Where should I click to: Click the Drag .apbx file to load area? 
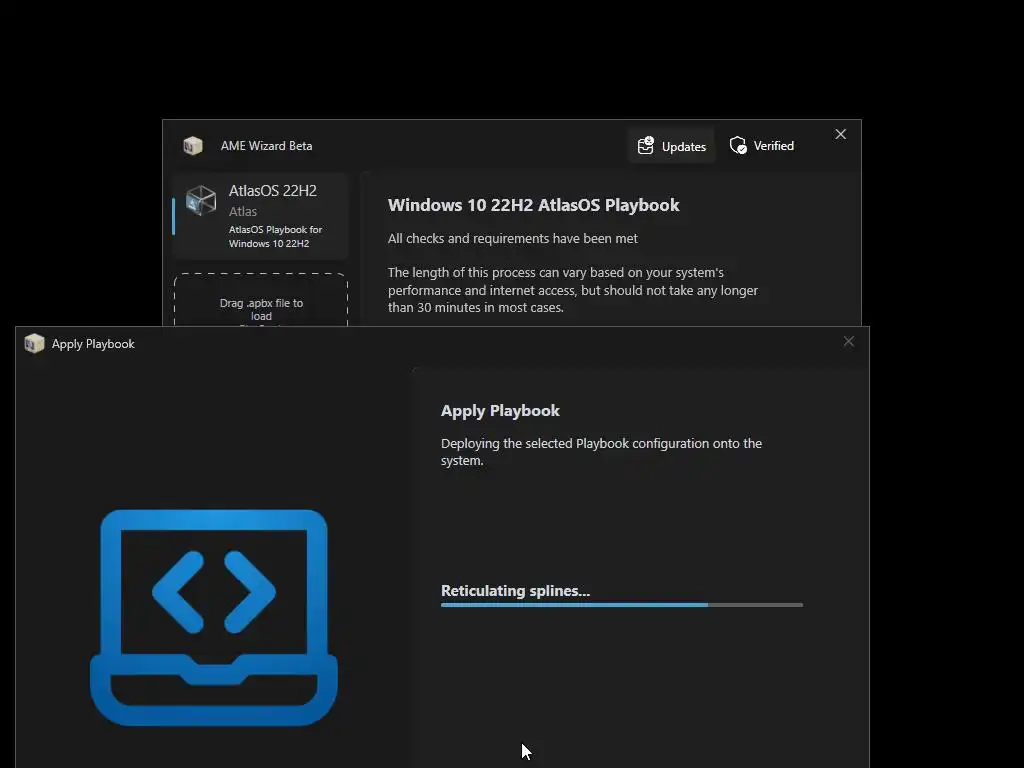click(x=261, y=302)
